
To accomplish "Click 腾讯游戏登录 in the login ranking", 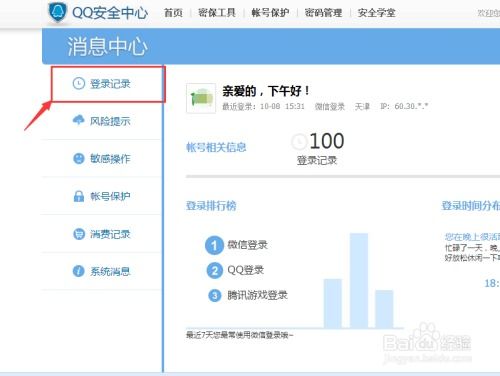I will pos(257,295).
